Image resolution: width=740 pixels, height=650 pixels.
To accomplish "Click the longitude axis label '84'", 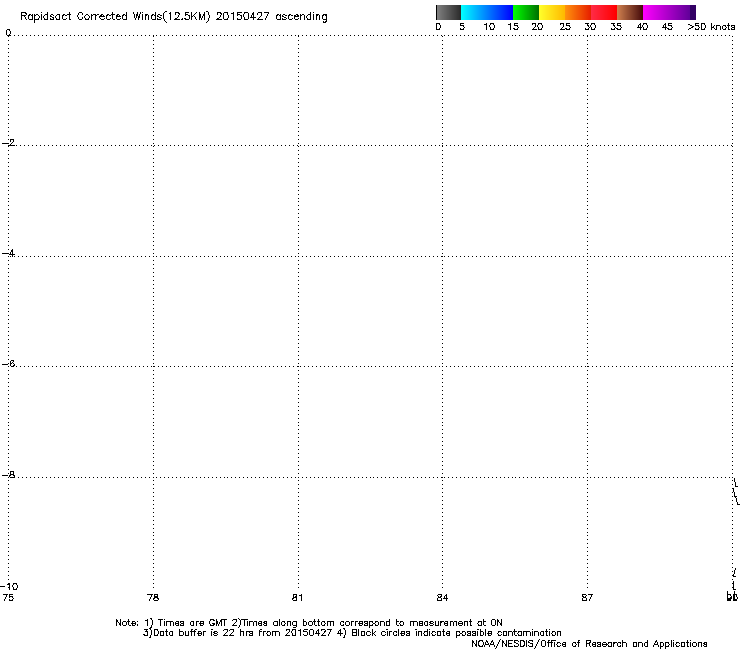I will (x=442, y=598).
